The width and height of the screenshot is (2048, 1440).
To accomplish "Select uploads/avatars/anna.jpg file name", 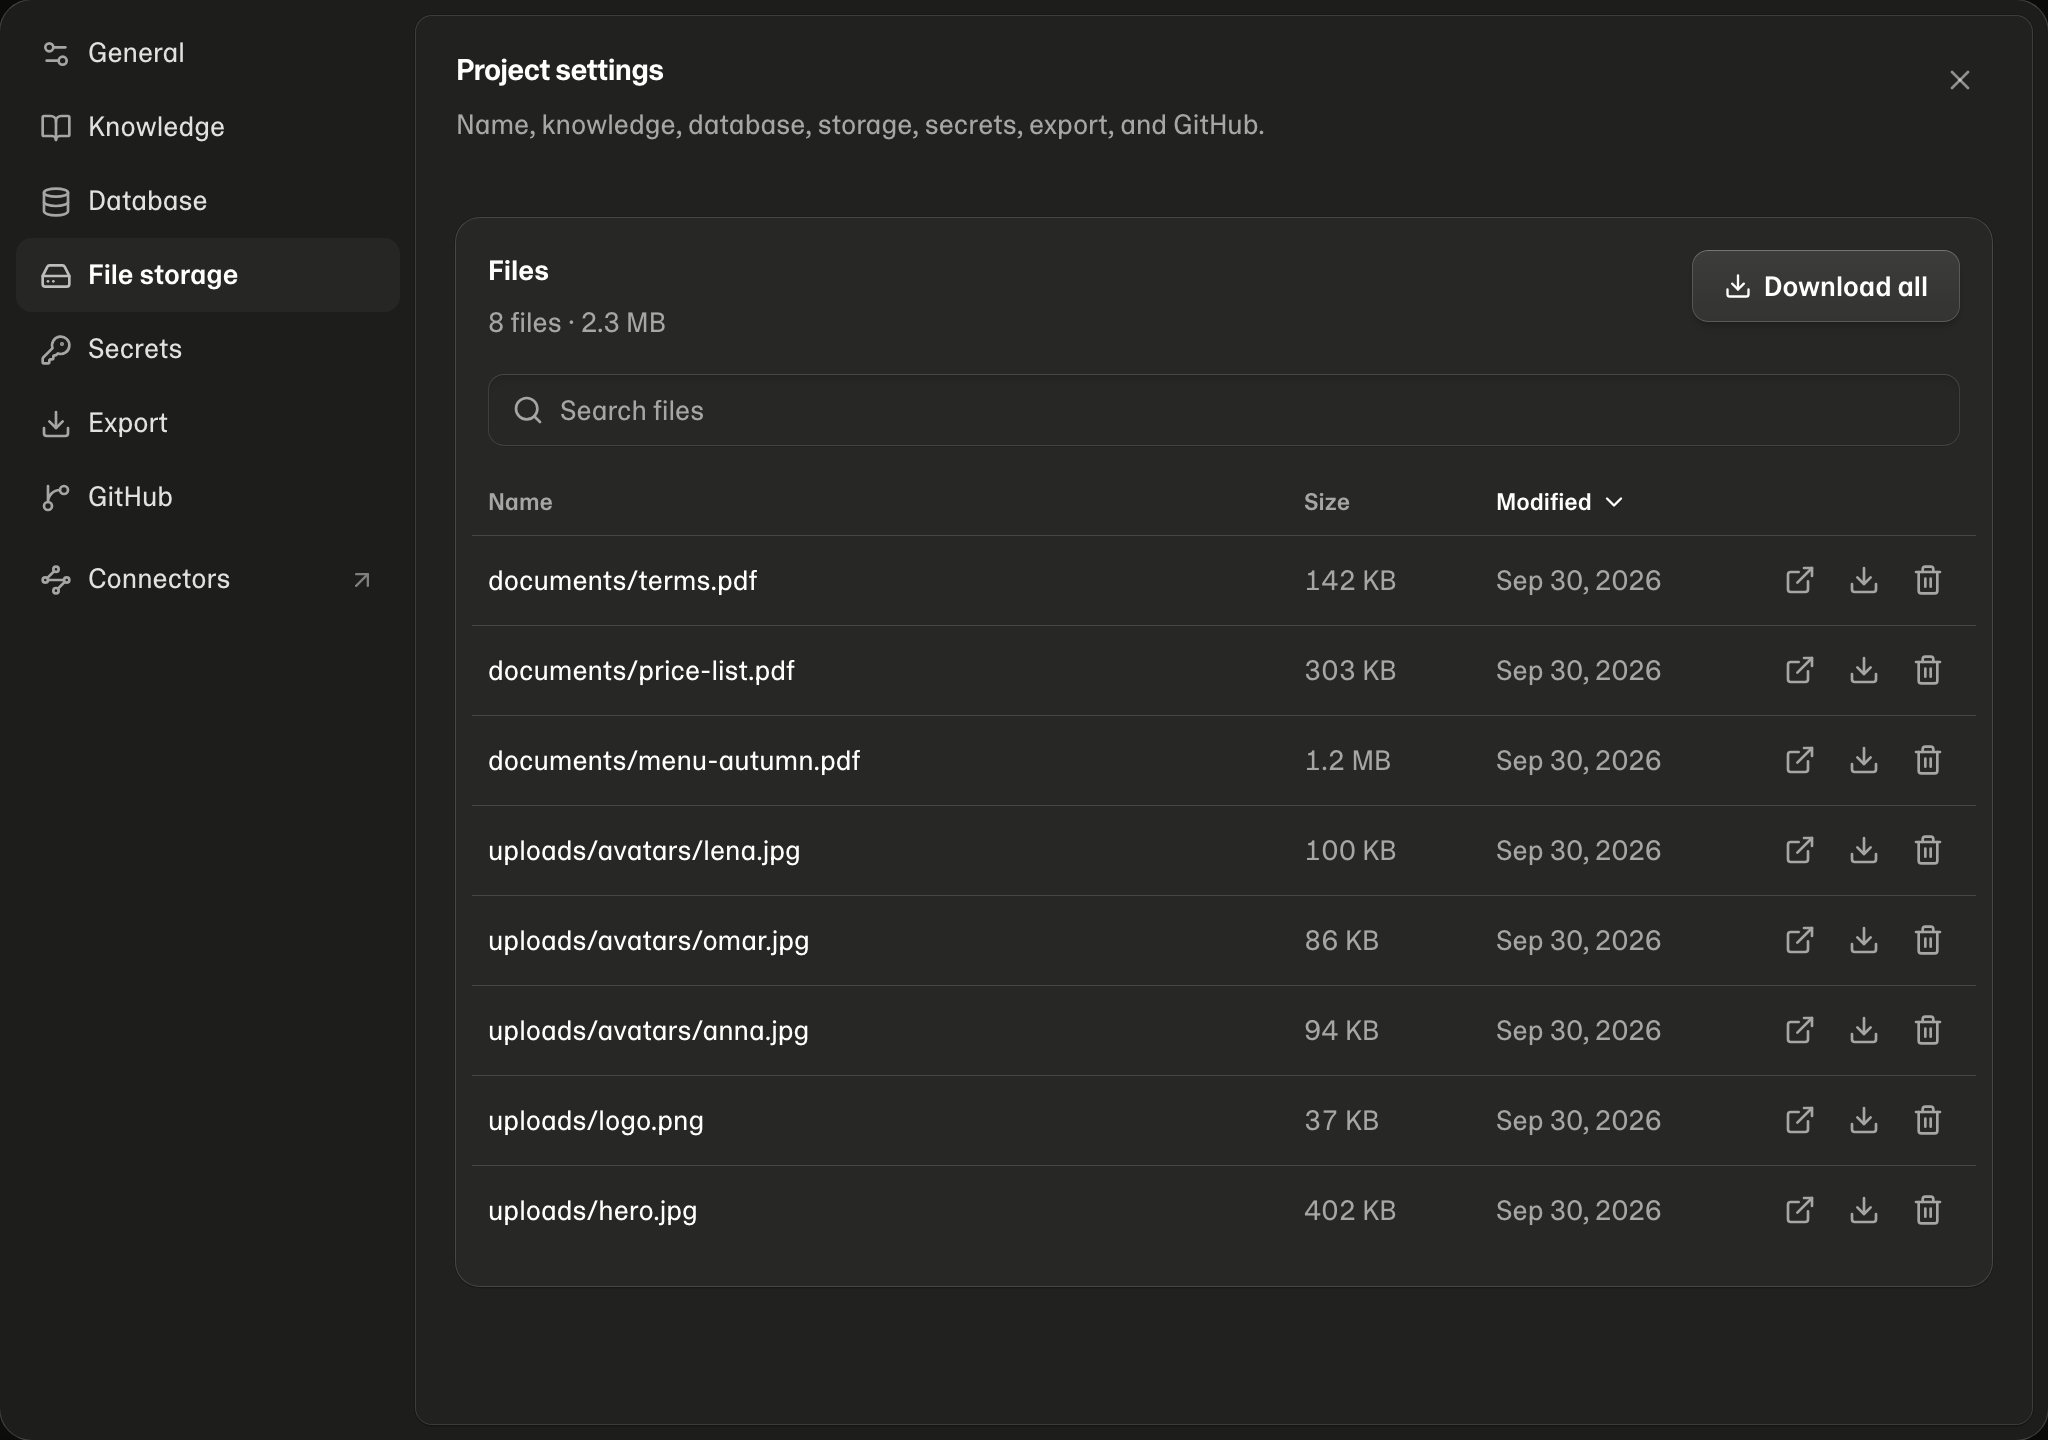I will pyautogui.click(x=648, y=1031).
